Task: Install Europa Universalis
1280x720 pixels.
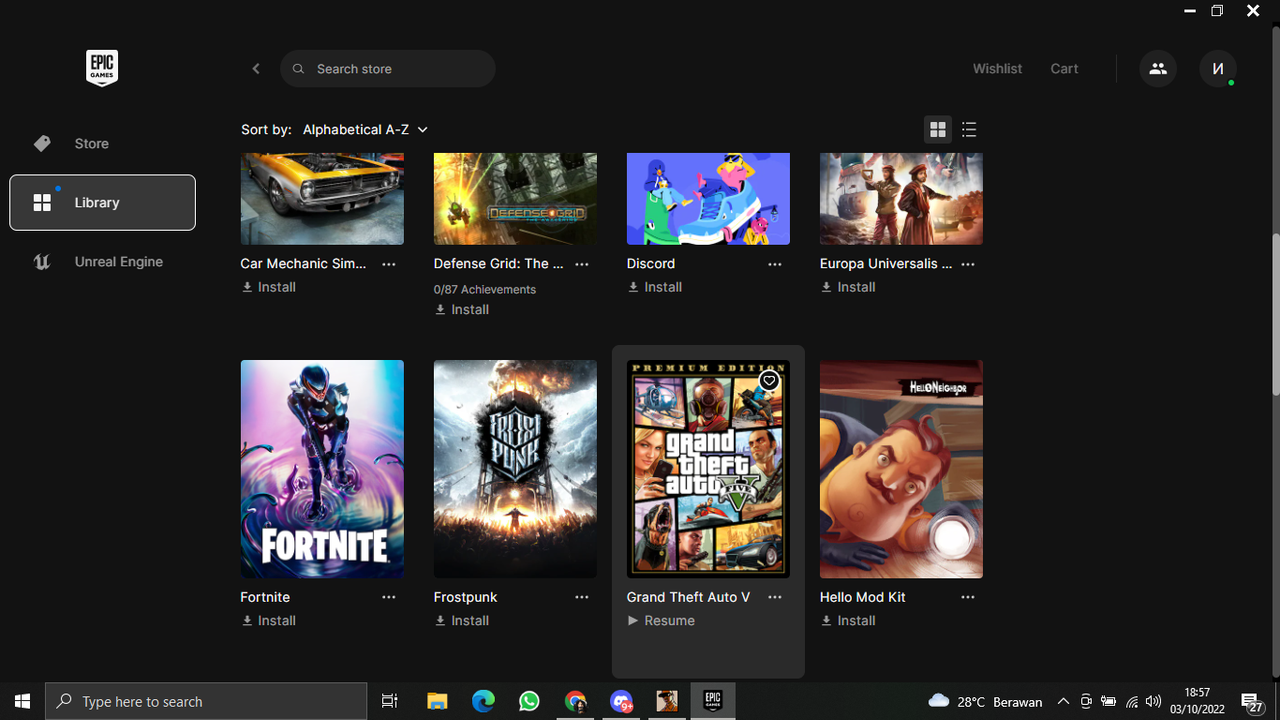Action: [x=848, y=287]
